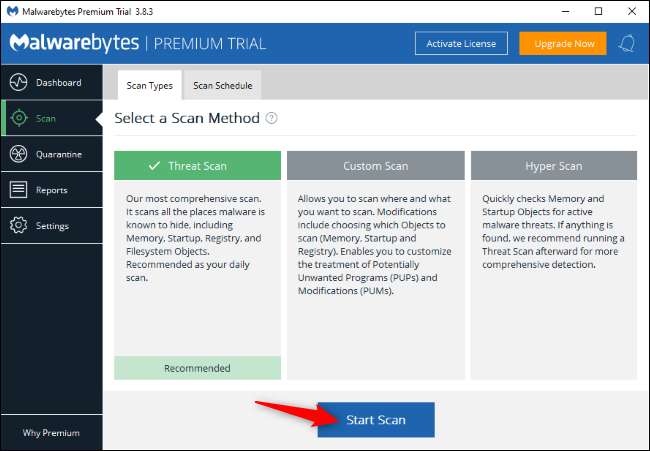Click the Quarantine radiation icon
650x451 pixels.
(x=18, y=154)
